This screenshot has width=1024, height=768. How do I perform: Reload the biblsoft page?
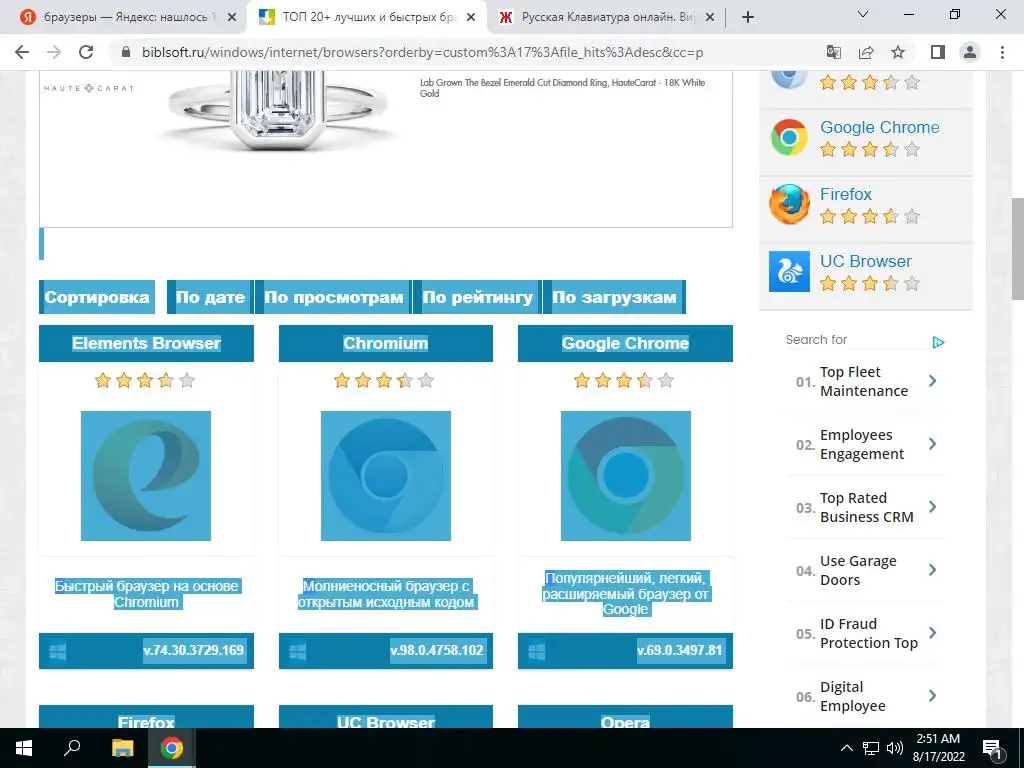86,52
